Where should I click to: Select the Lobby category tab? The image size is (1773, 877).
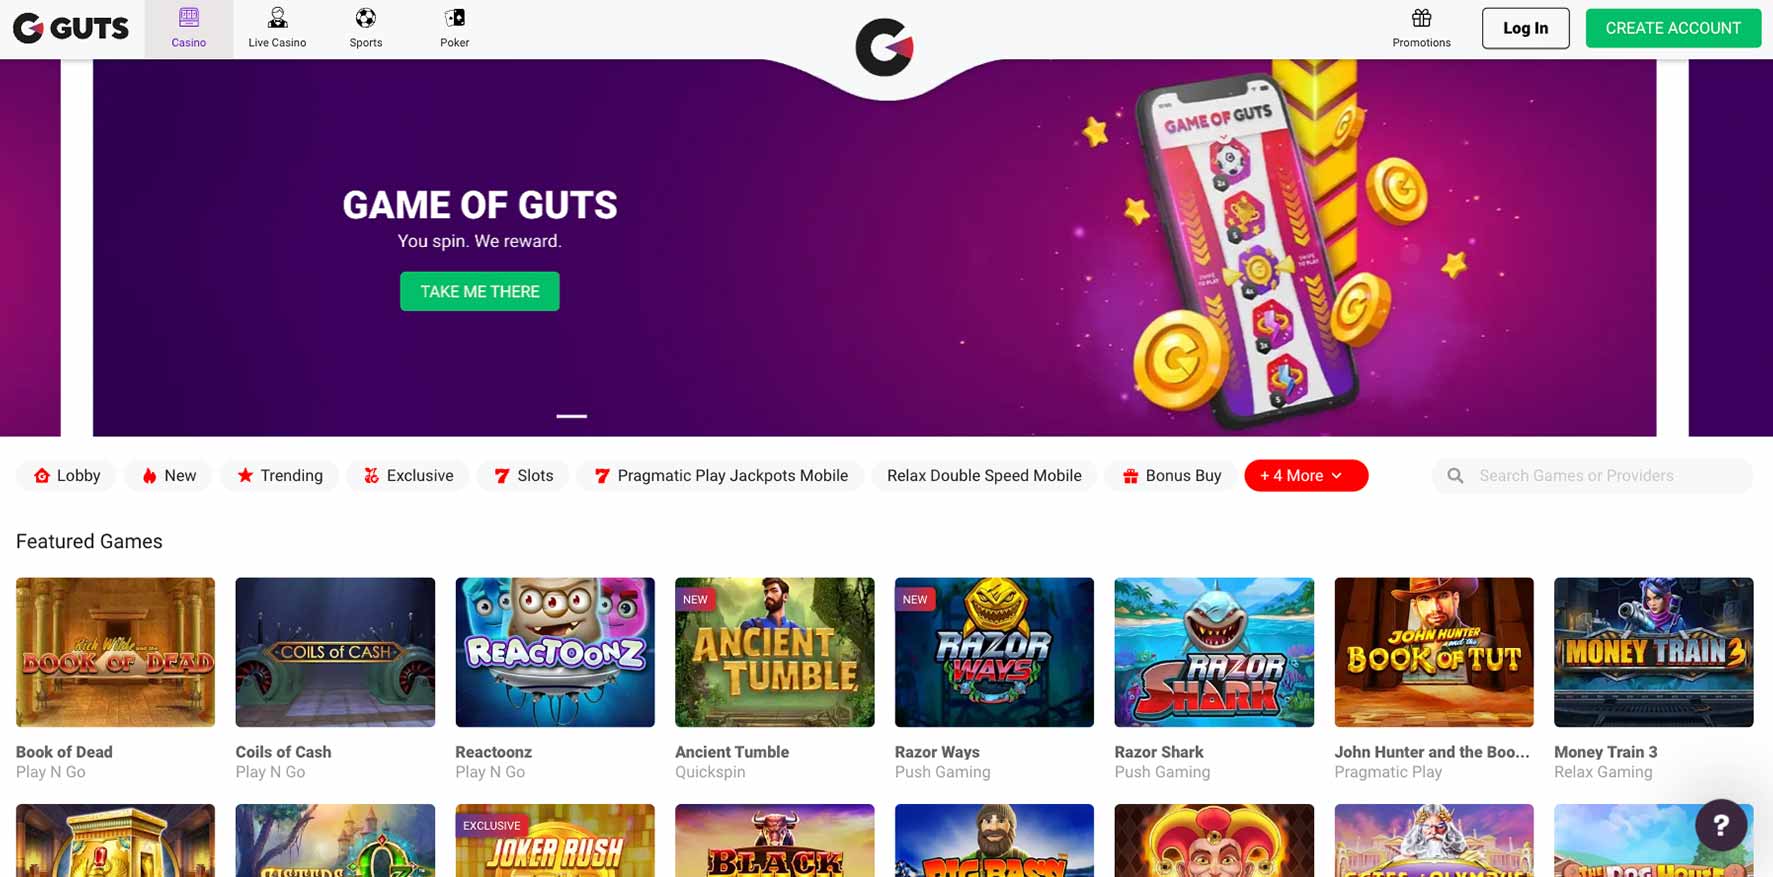(67, 476)
